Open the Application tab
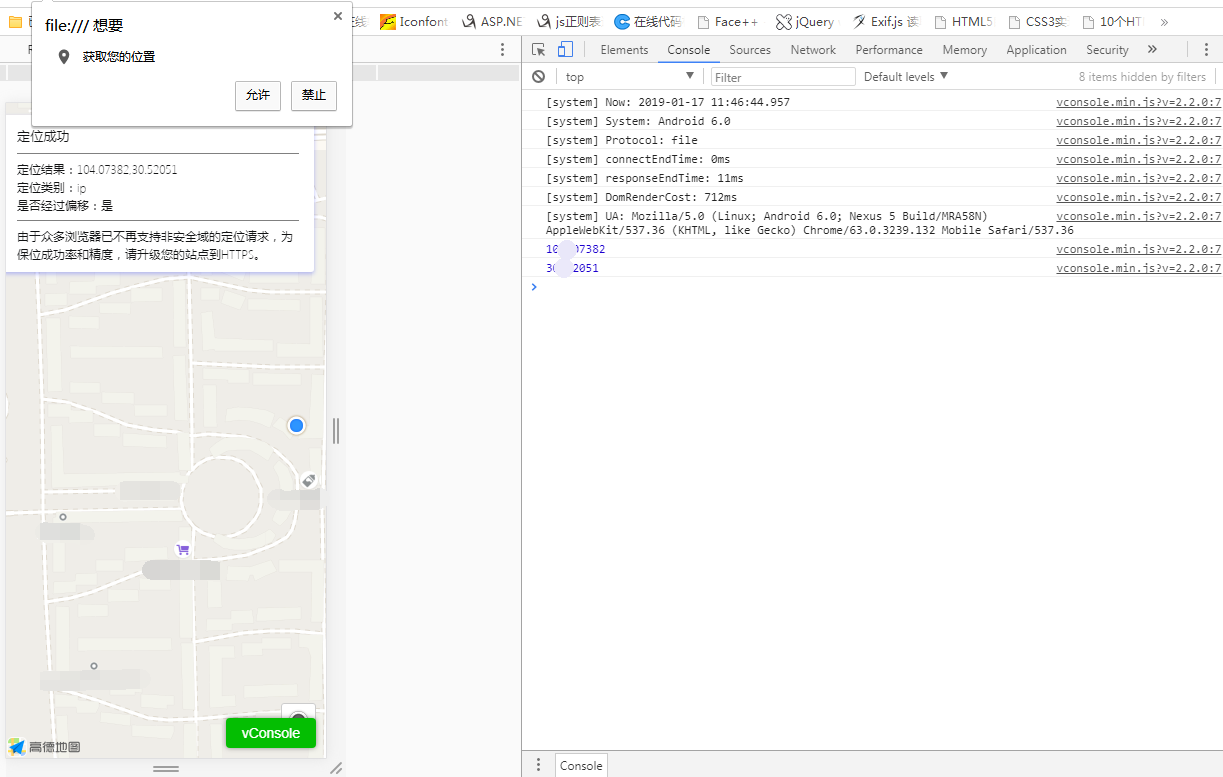Screen dimensions: 1223x777 tap(1036, 50)
